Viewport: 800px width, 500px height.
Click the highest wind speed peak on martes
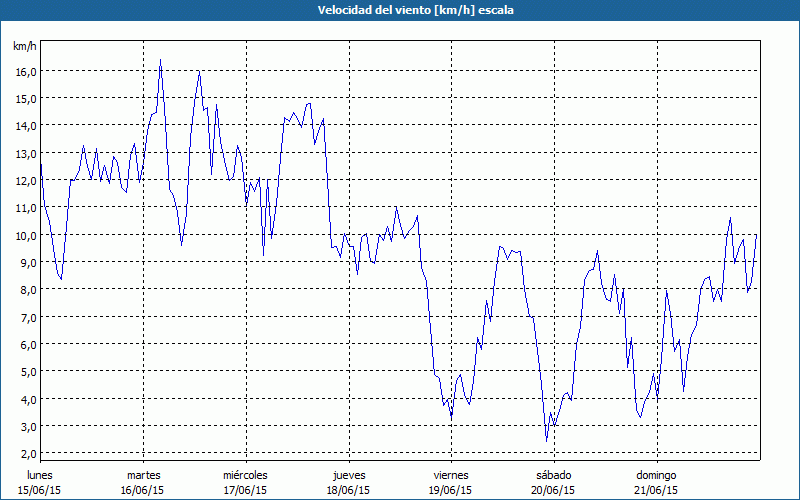pos(160,60)
